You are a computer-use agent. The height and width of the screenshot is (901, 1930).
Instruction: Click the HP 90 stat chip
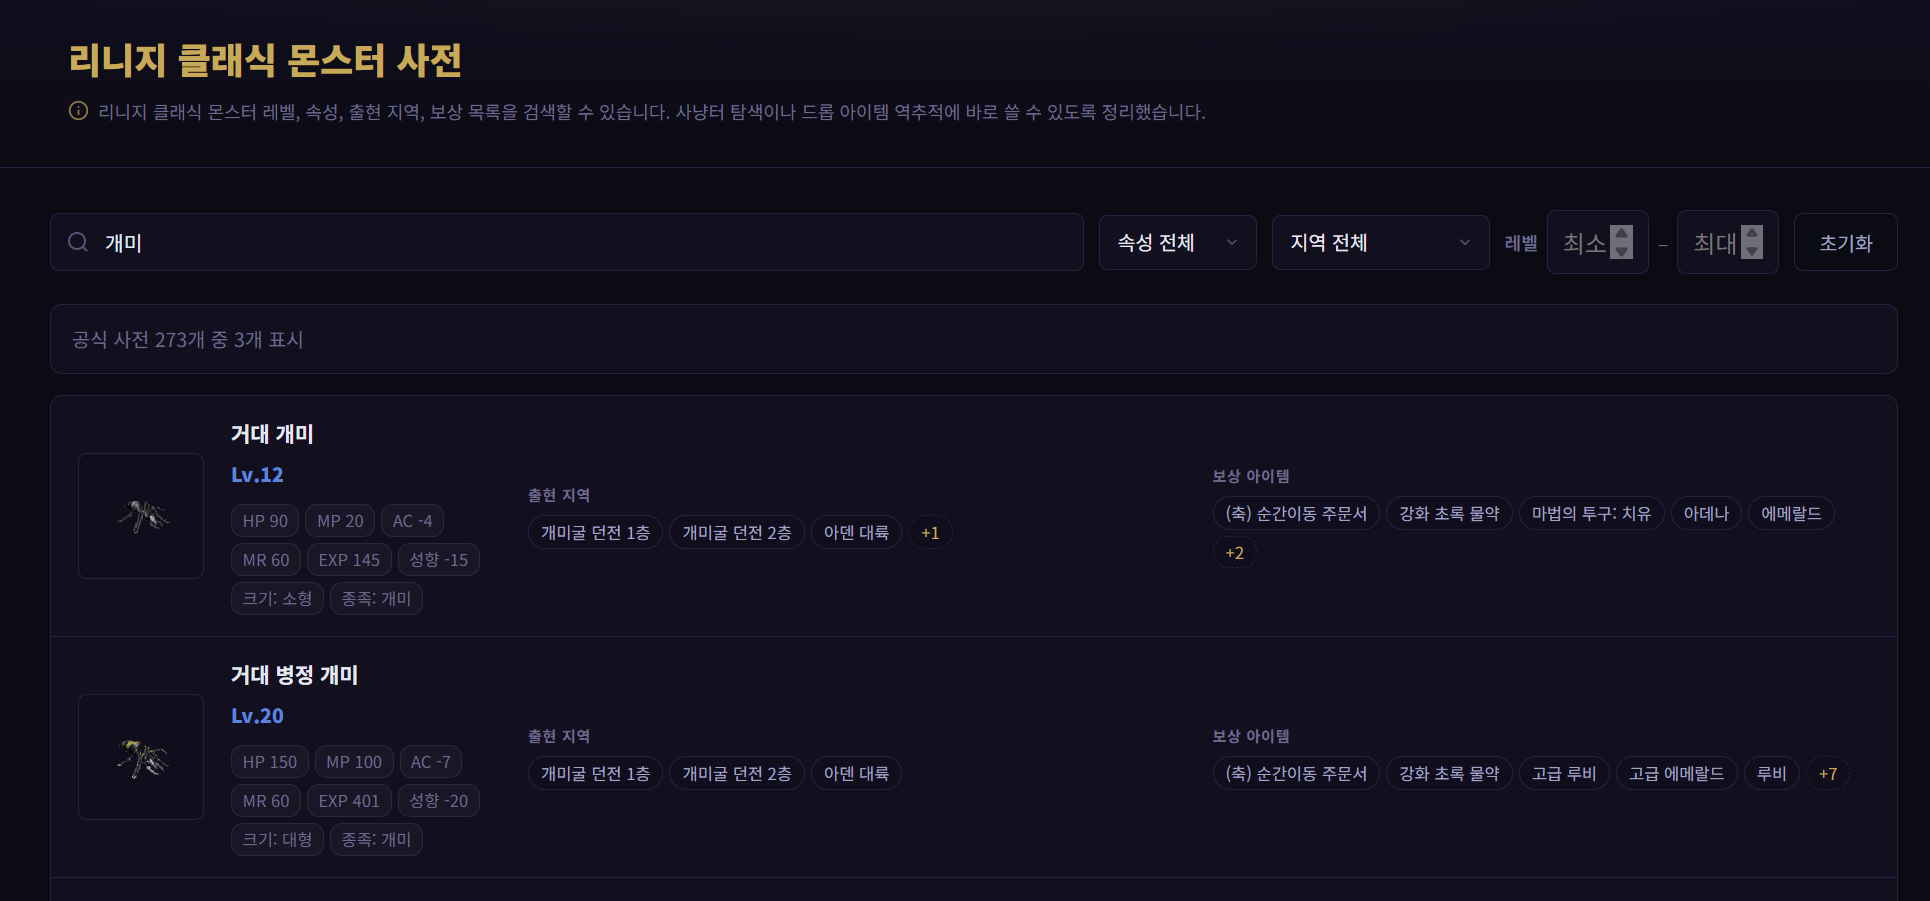point(265,521)
